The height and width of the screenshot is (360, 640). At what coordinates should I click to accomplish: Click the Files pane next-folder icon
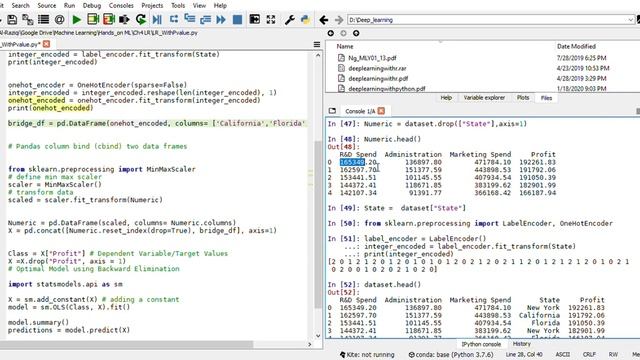[x=343, y=33]
